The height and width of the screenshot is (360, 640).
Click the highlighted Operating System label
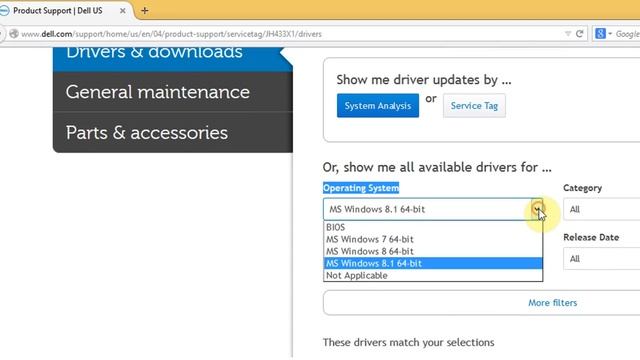click(361, 188)
